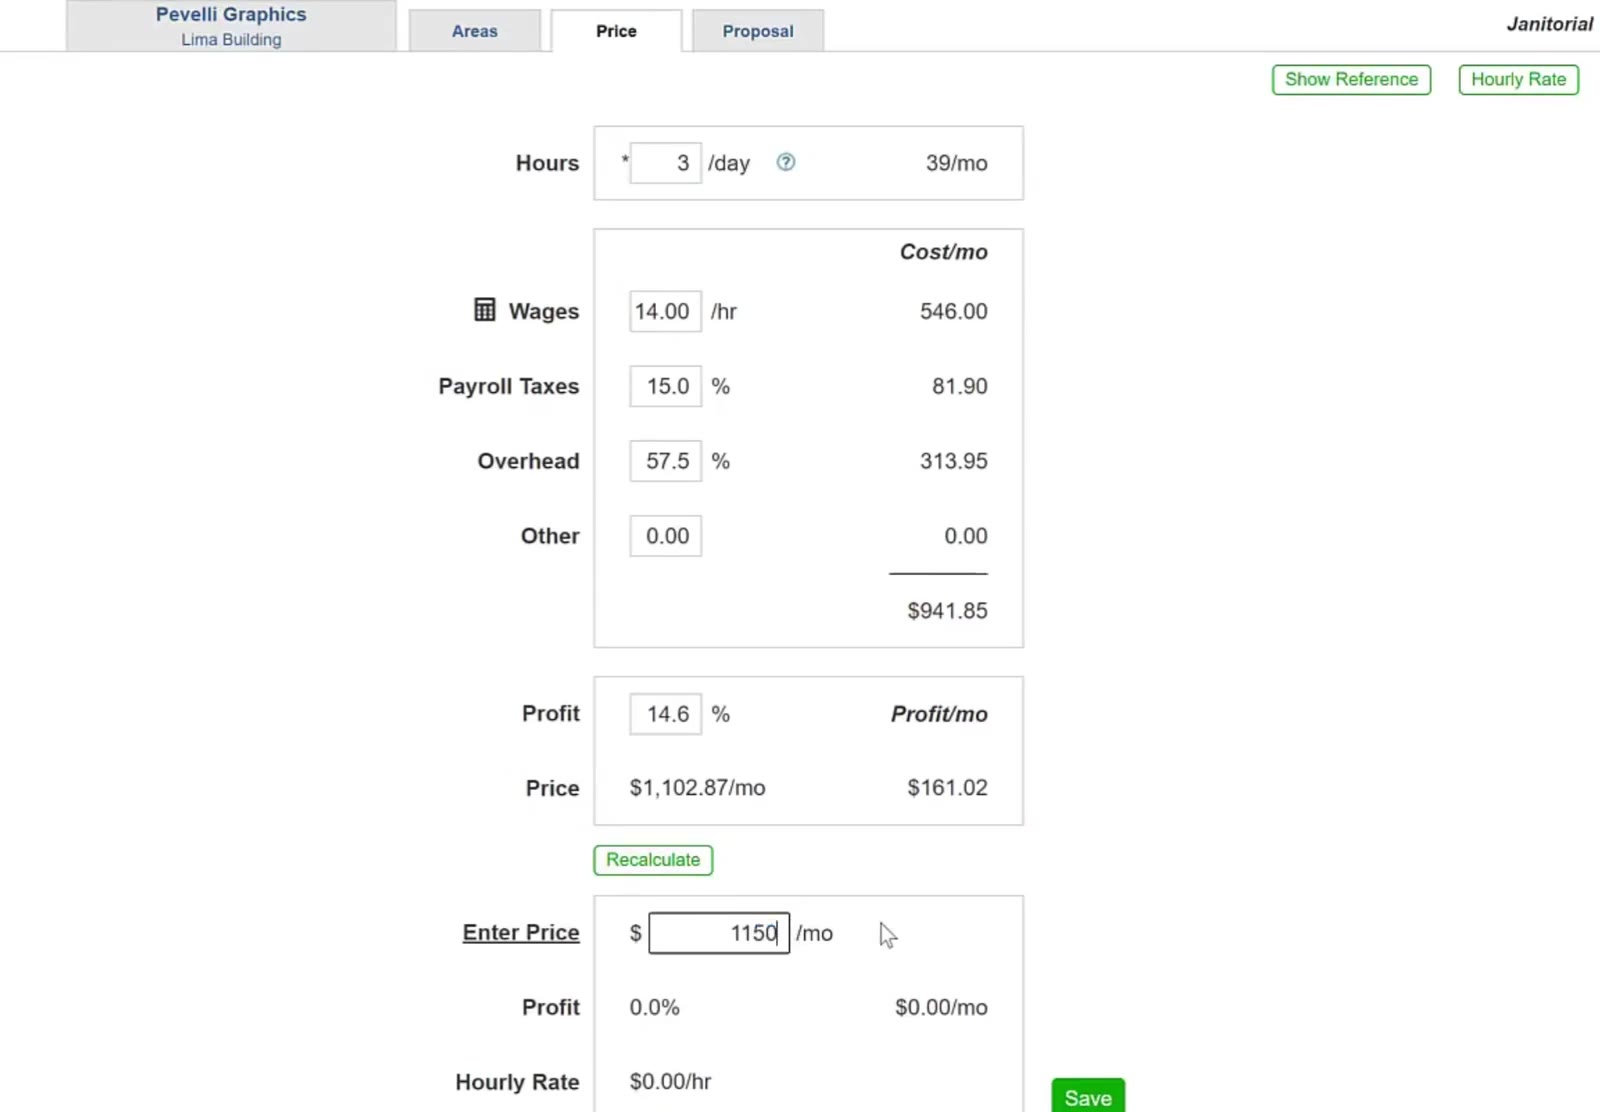Image resolution: width=1600 pixels, height=1112 pixels.
Task: Select the 39/mo hours value
Action: 956,163
